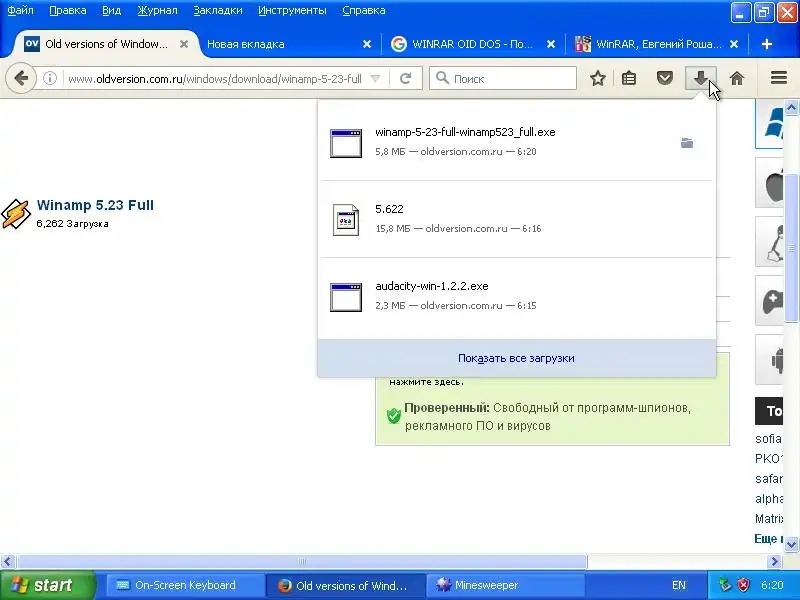Image resolution: width=800 pixels, height=600 pixels.
Task: Expand the address bar history dropdown
Action: (x=376, y=79)
